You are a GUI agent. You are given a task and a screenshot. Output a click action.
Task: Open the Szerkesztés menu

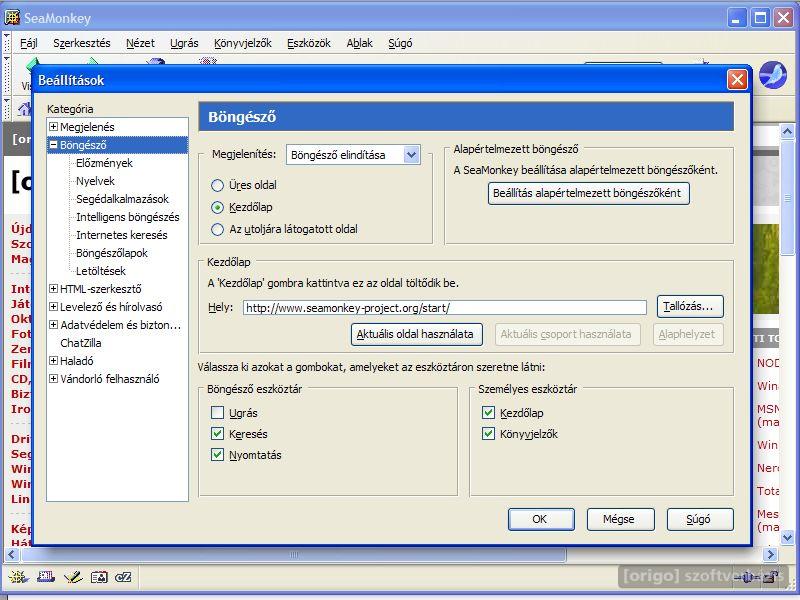(82, 43)
